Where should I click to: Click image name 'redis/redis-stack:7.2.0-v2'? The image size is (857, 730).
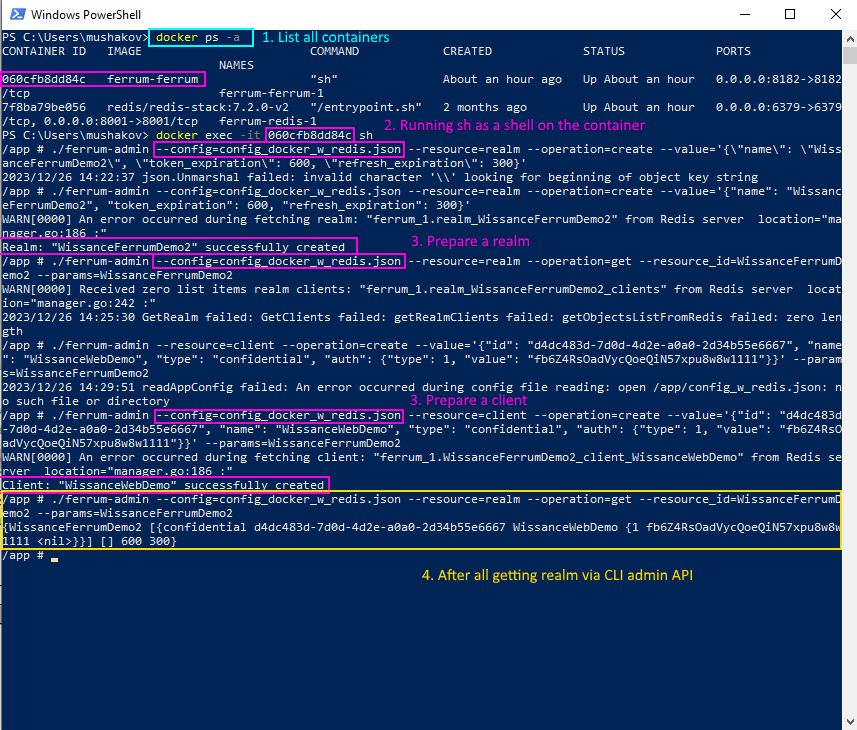[198, 107]
